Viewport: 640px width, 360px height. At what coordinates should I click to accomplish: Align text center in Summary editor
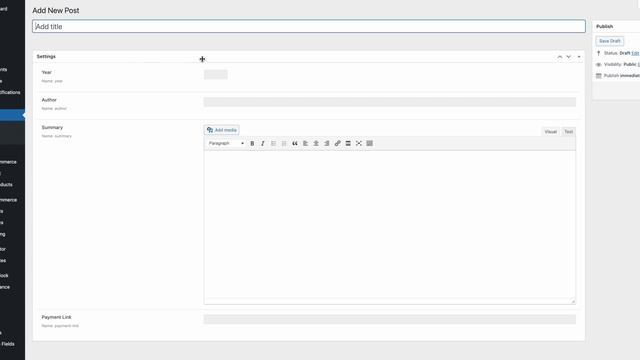pyautogui.click(x=316, y=143)
